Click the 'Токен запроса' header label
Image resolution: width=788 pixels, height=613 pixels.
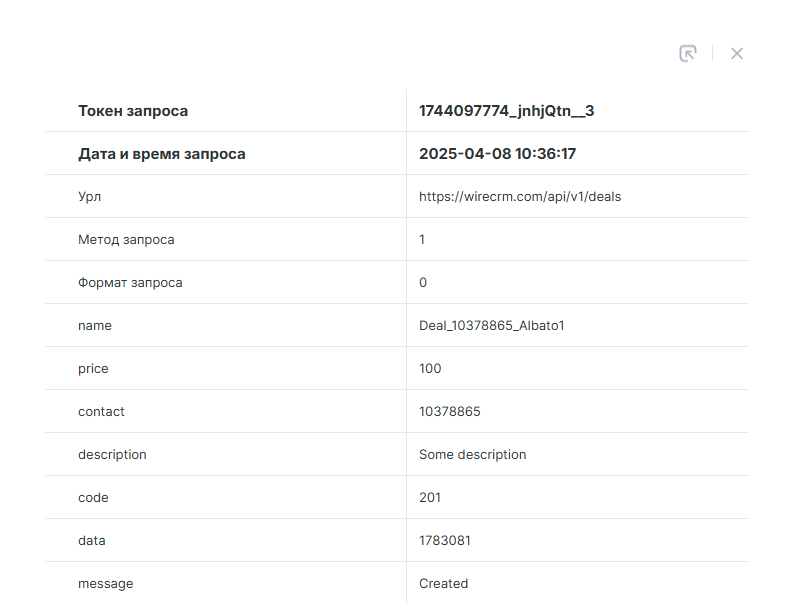tap(133, 111)
